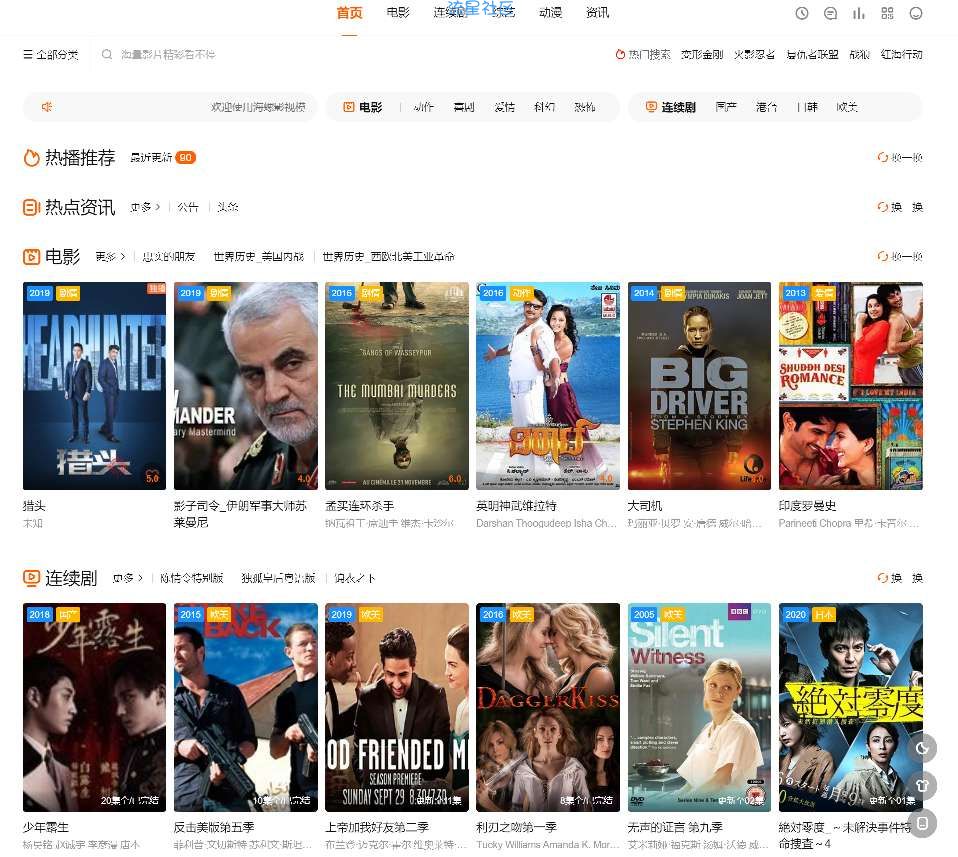Open 世界历史_西欧北美工业革命 link

388,257
